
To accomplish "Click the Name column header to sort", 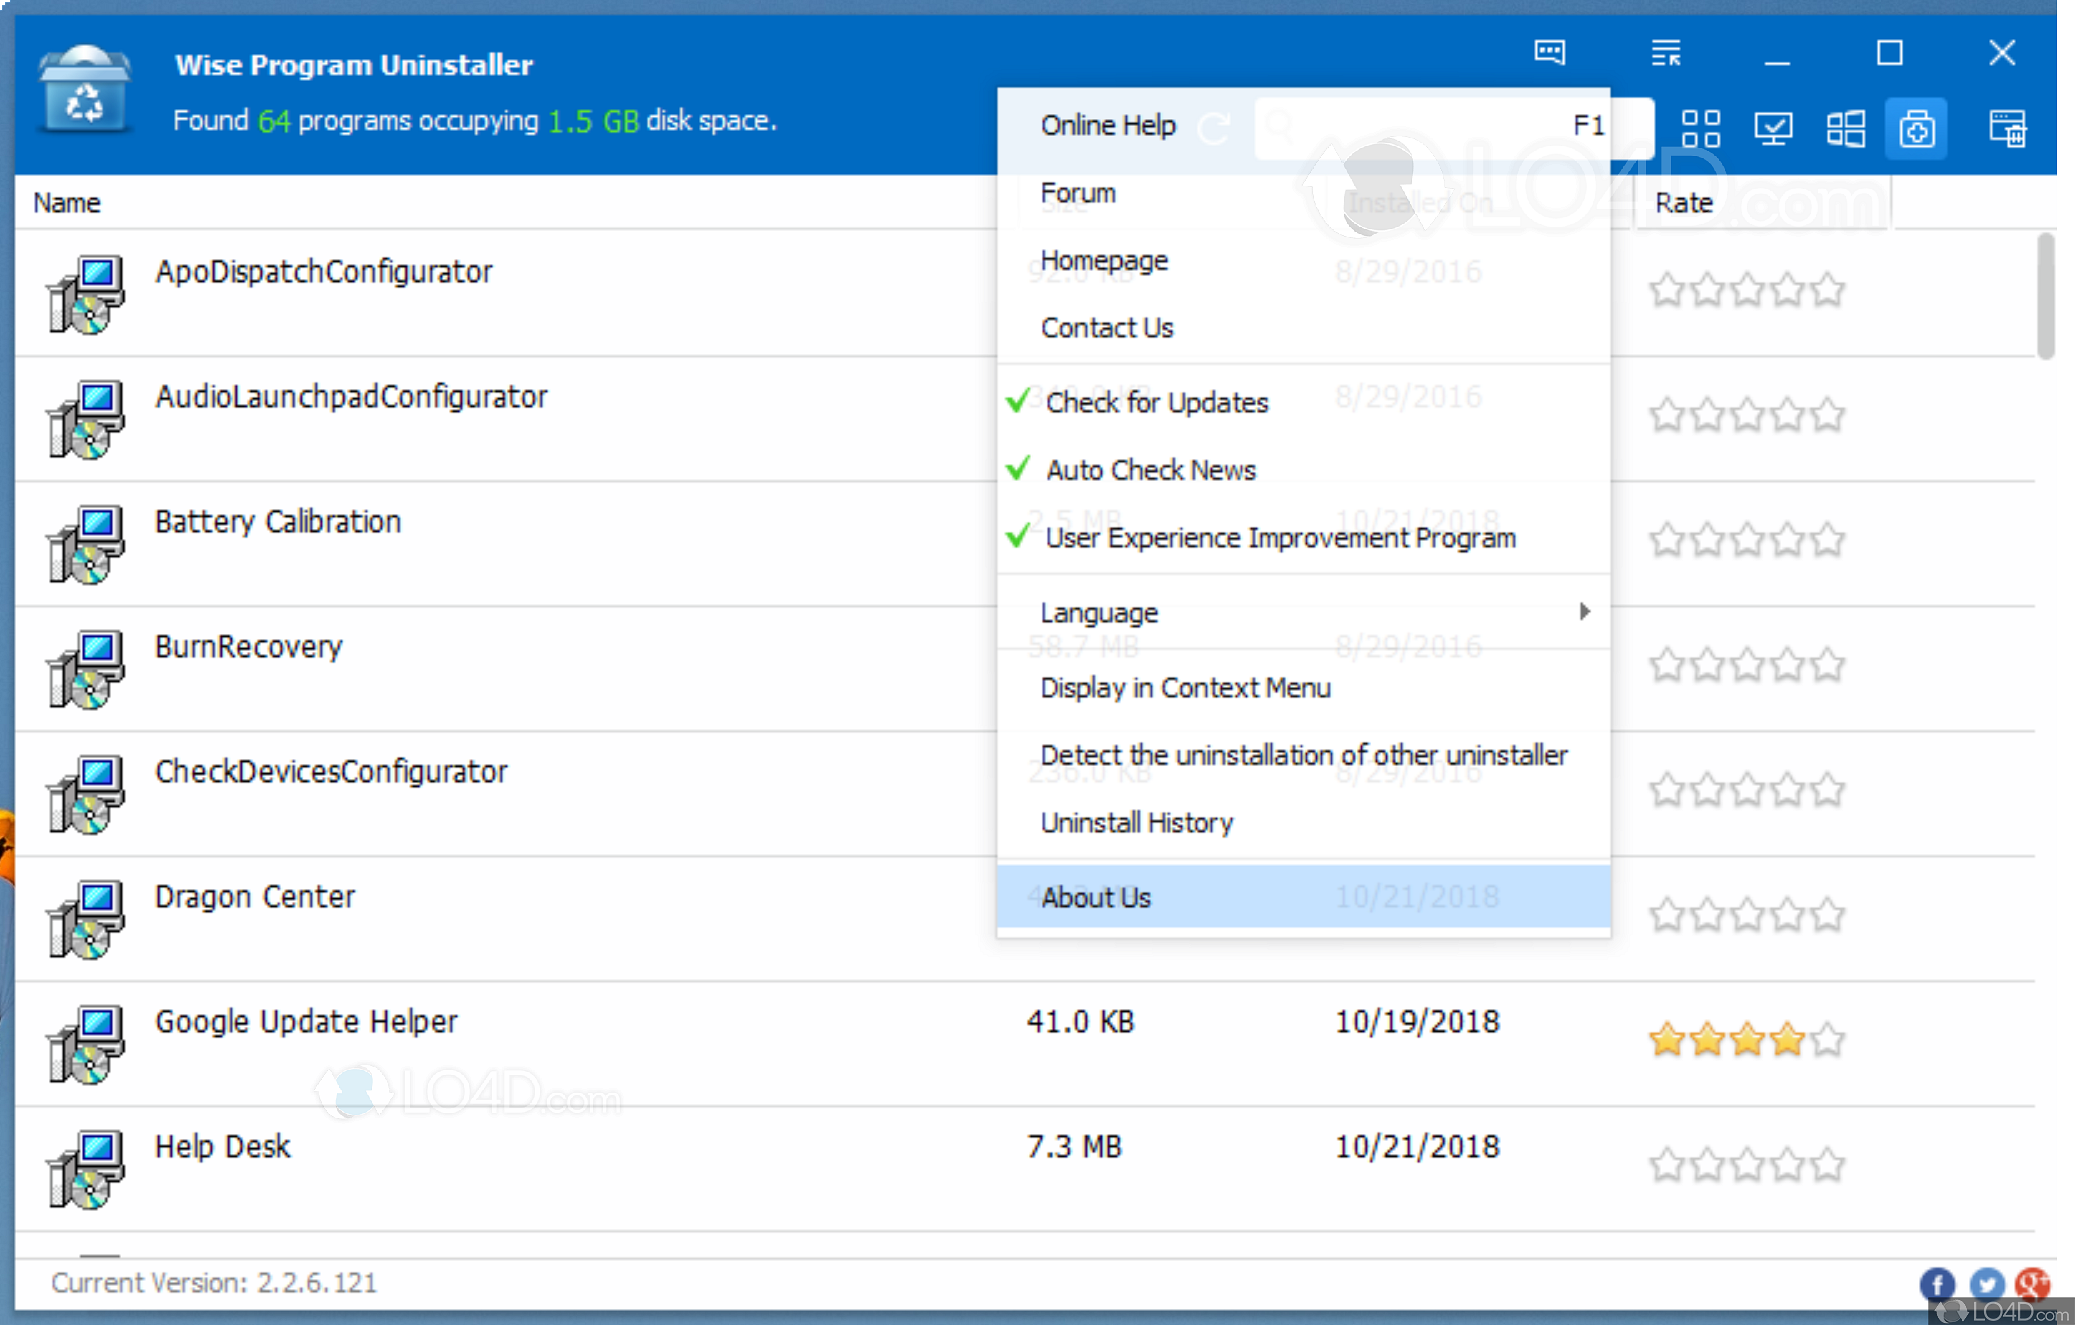I will click(66, 202).
